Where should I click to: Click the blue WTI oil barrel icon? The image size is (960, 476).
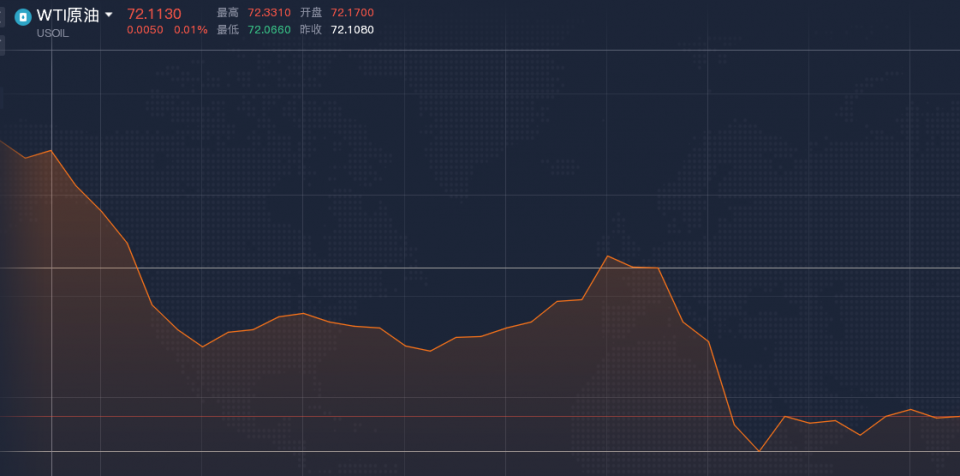[23, 17]
